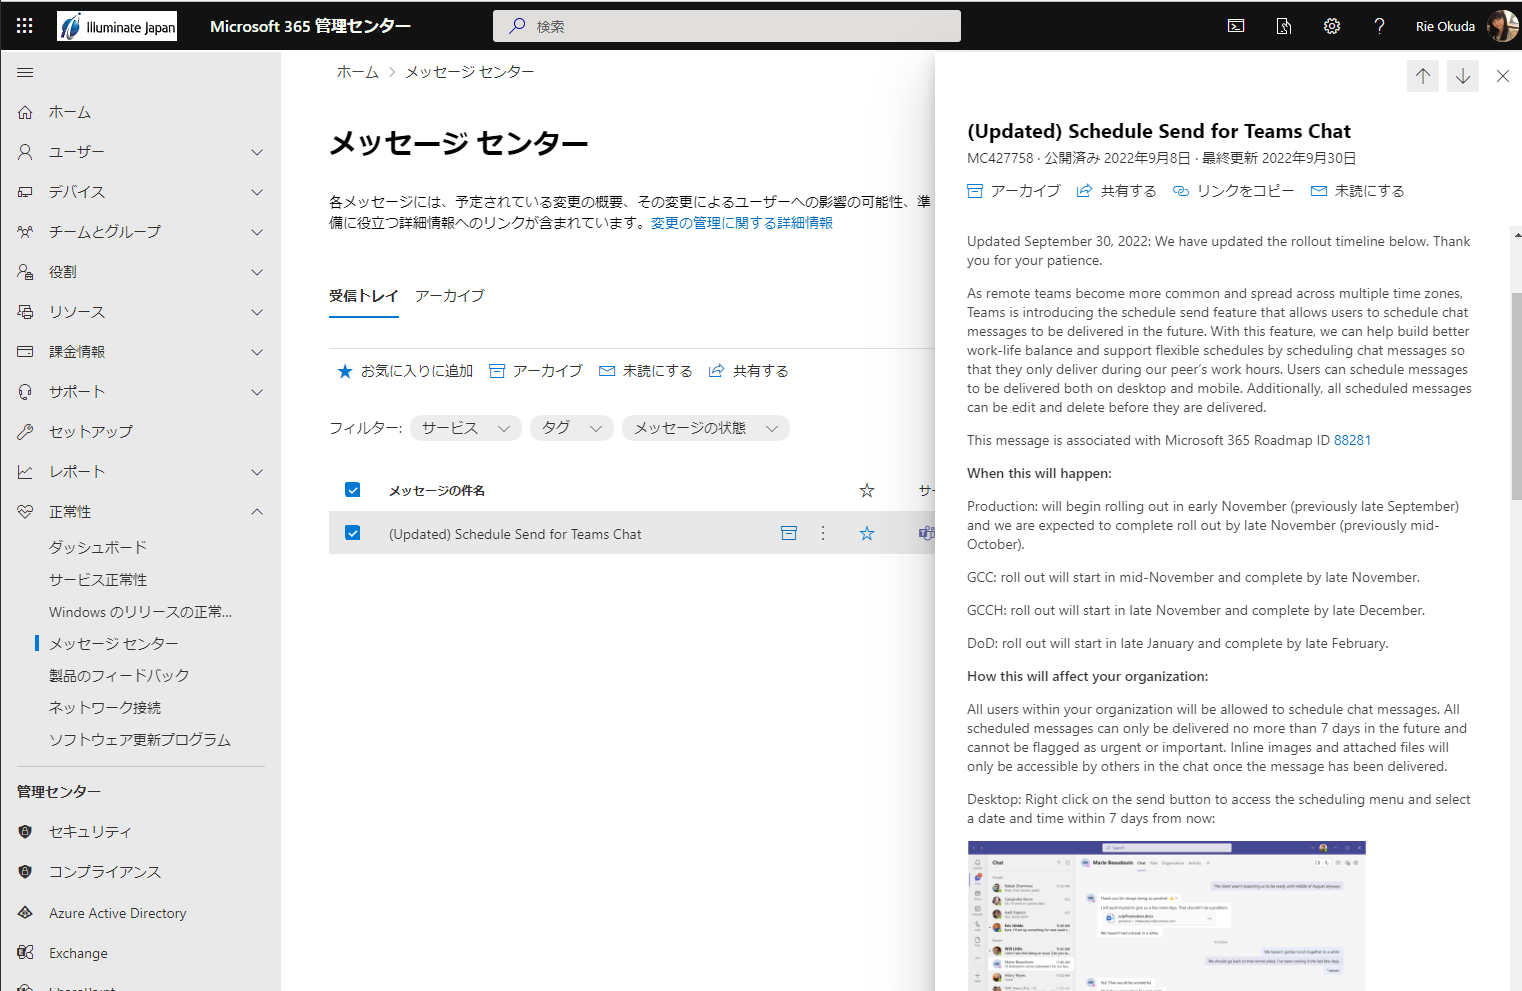Image resolution: width=1522 pixels, height=991 pixels.
Task: Click the Teams chat screenshot thumbnail
Action: tap(1166, 915)
